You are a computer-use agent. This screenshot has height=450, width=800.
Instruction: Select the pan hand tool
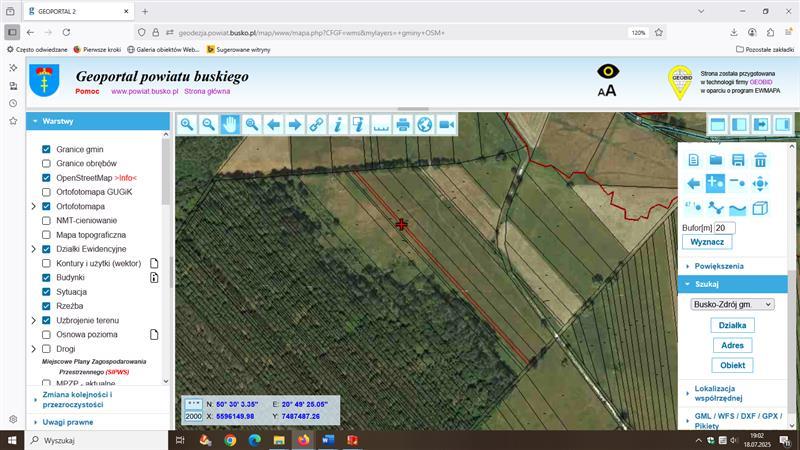[230, 124]
